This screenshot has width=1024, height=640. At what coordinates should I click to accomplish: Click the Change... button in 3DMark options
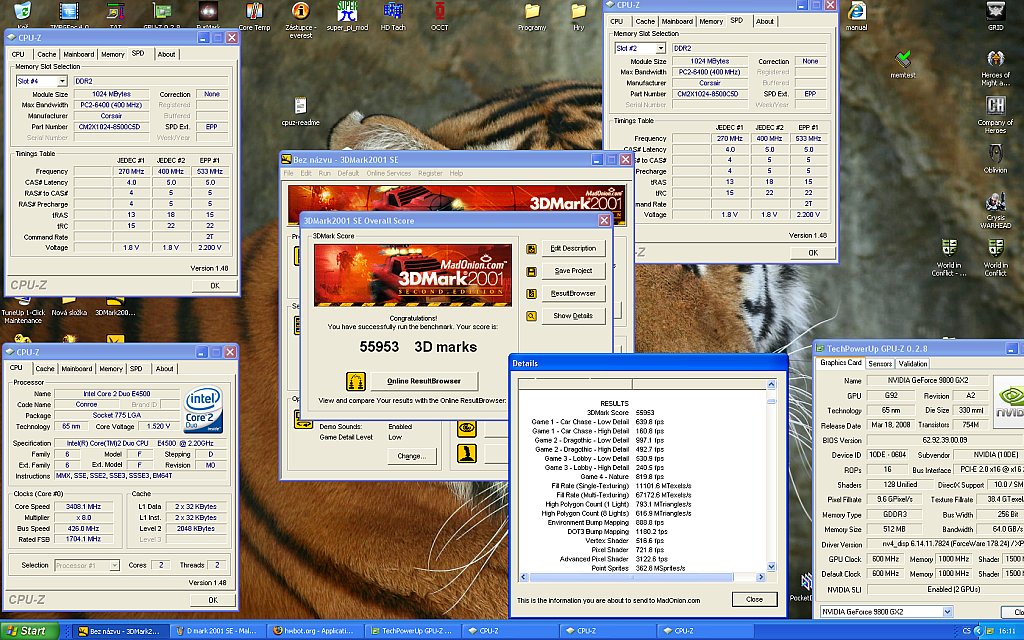[411, 456]
